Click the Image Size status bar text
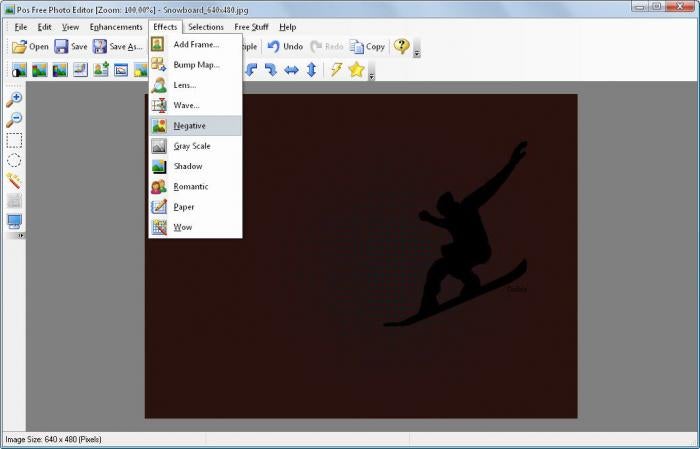The height and width of the screenshot is (449, 700). (53, 440)
